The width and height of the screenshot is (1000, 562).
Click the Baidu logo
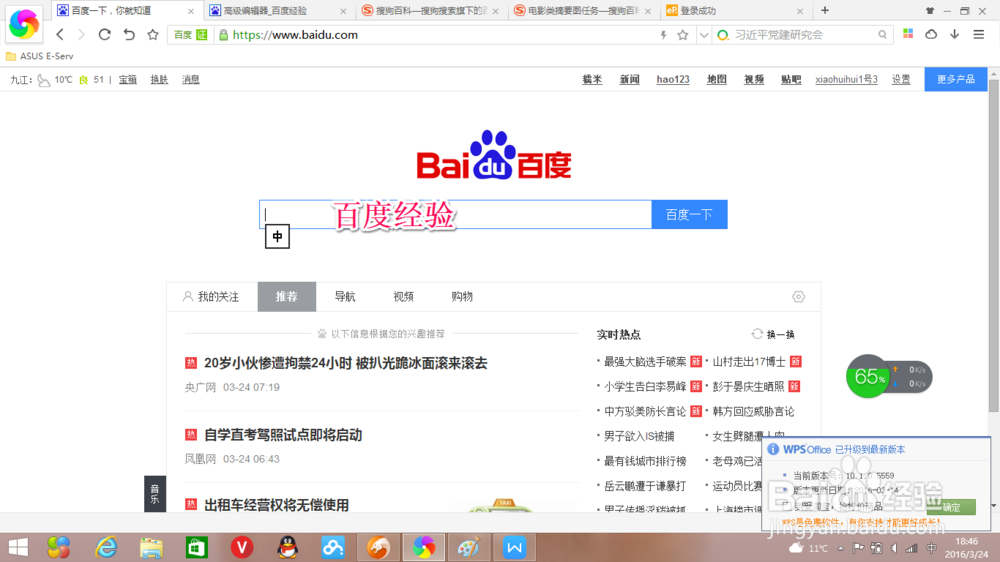click(x=494, y=155)
